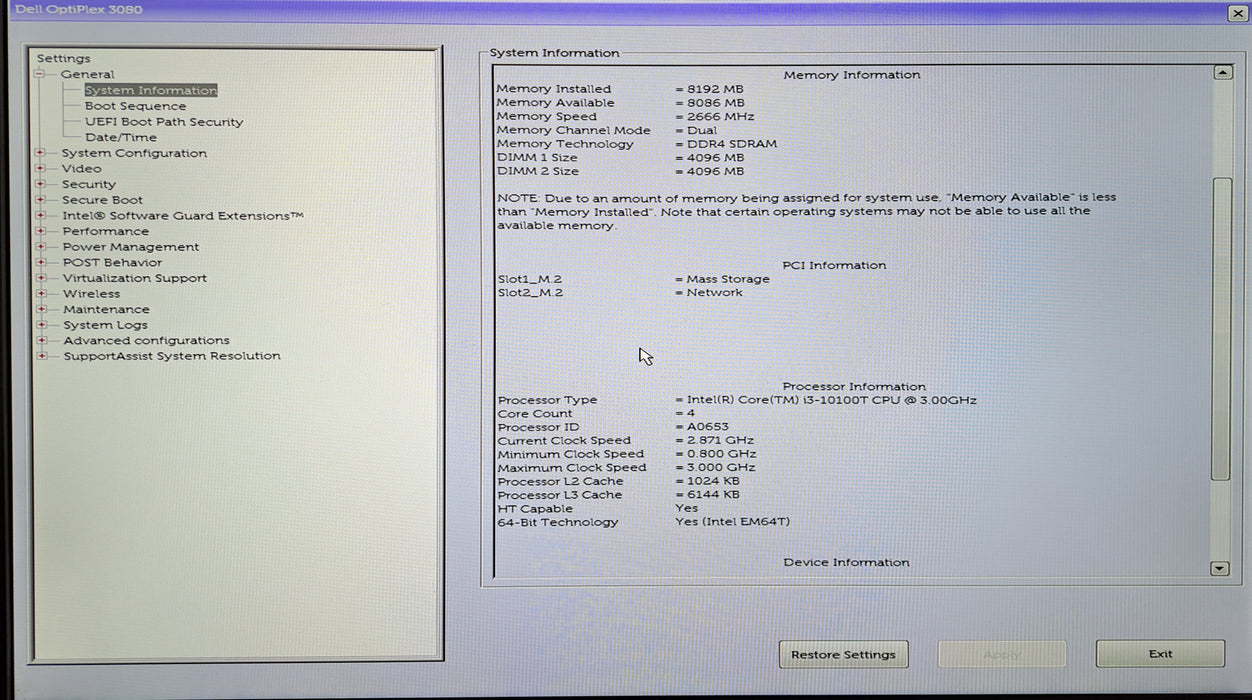Expand the Power Management node
1252x700 pixels.
coord(40,247)
